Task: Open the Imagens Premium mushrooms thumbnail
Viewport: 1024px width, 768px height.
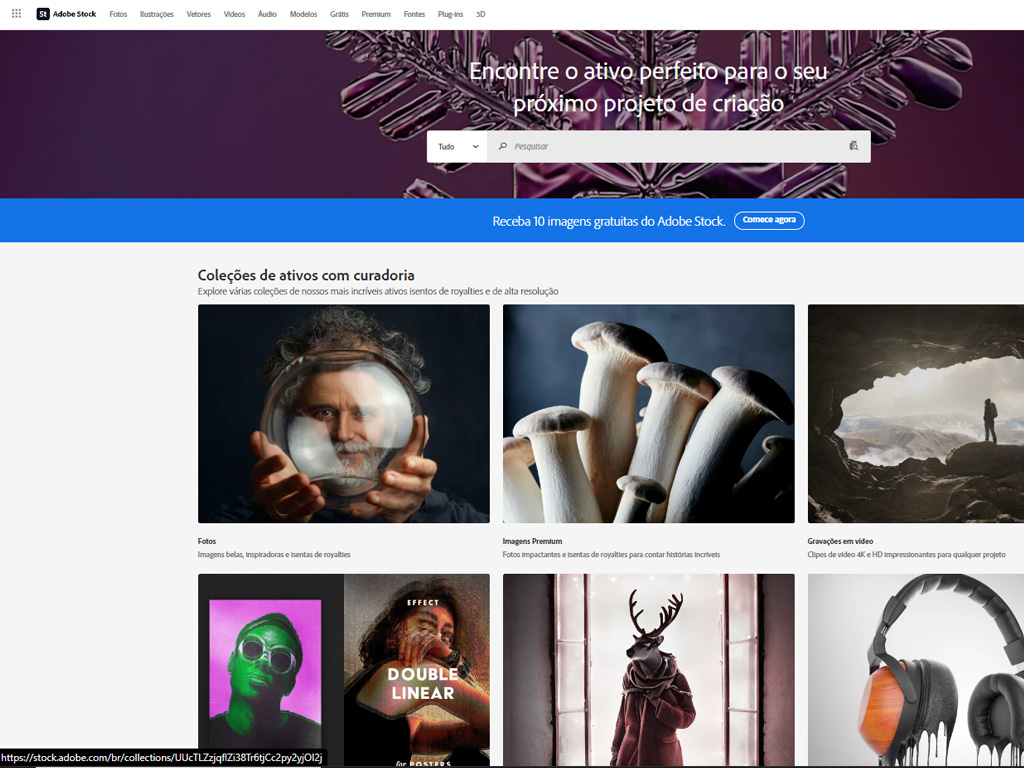Action: [648, 413]
